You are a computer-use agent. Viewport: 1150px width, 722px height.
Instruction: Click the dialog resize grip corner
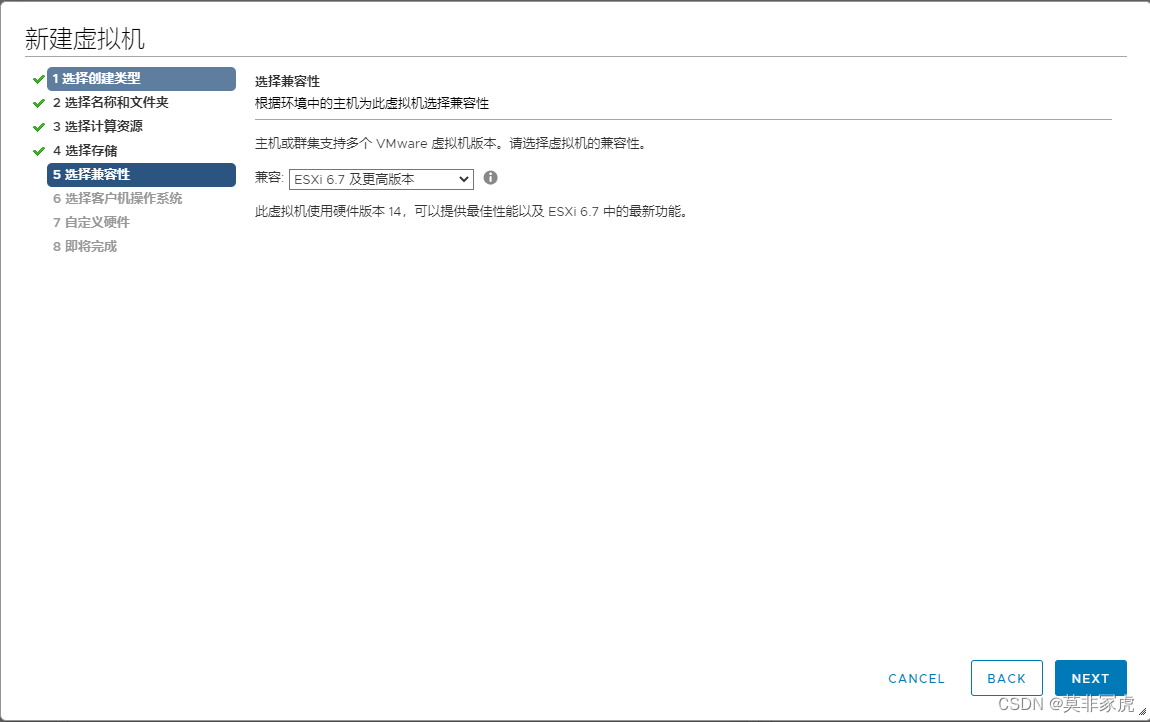tap(1142, 711)
